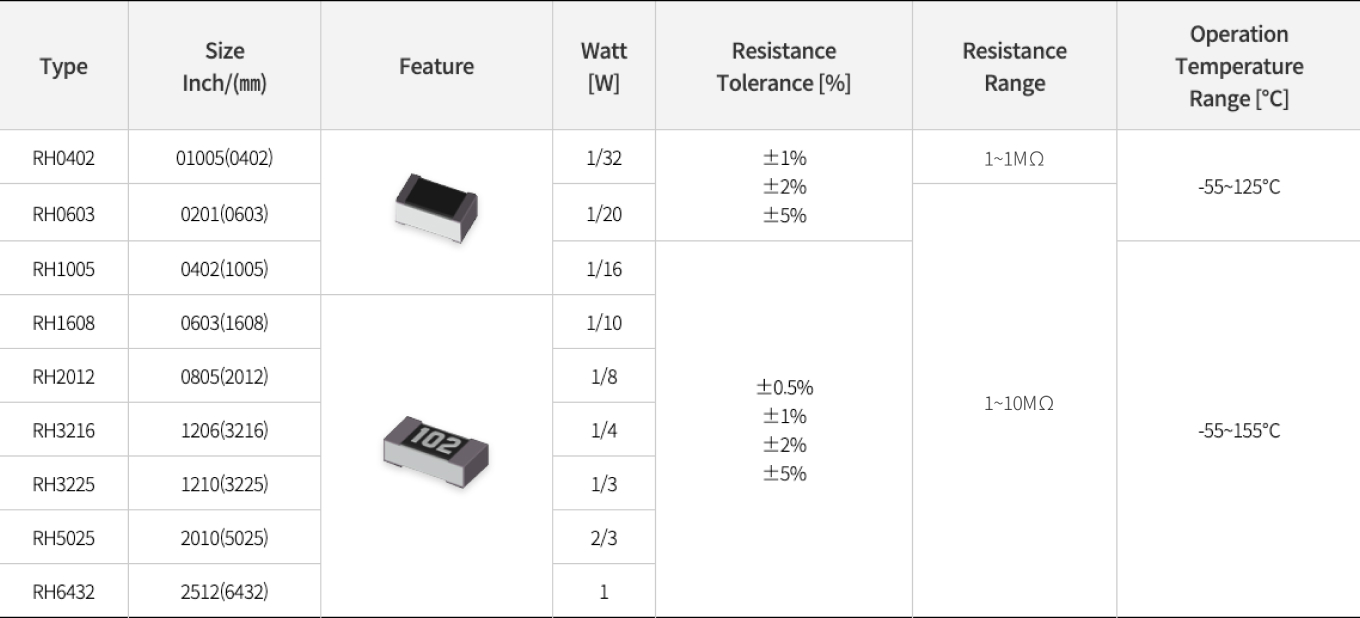Click the Resistance Tolerance [%] header
Image resolution: width=1360 pixels, height=618 pixels.
pyautogui.click(x=784, y=66)
